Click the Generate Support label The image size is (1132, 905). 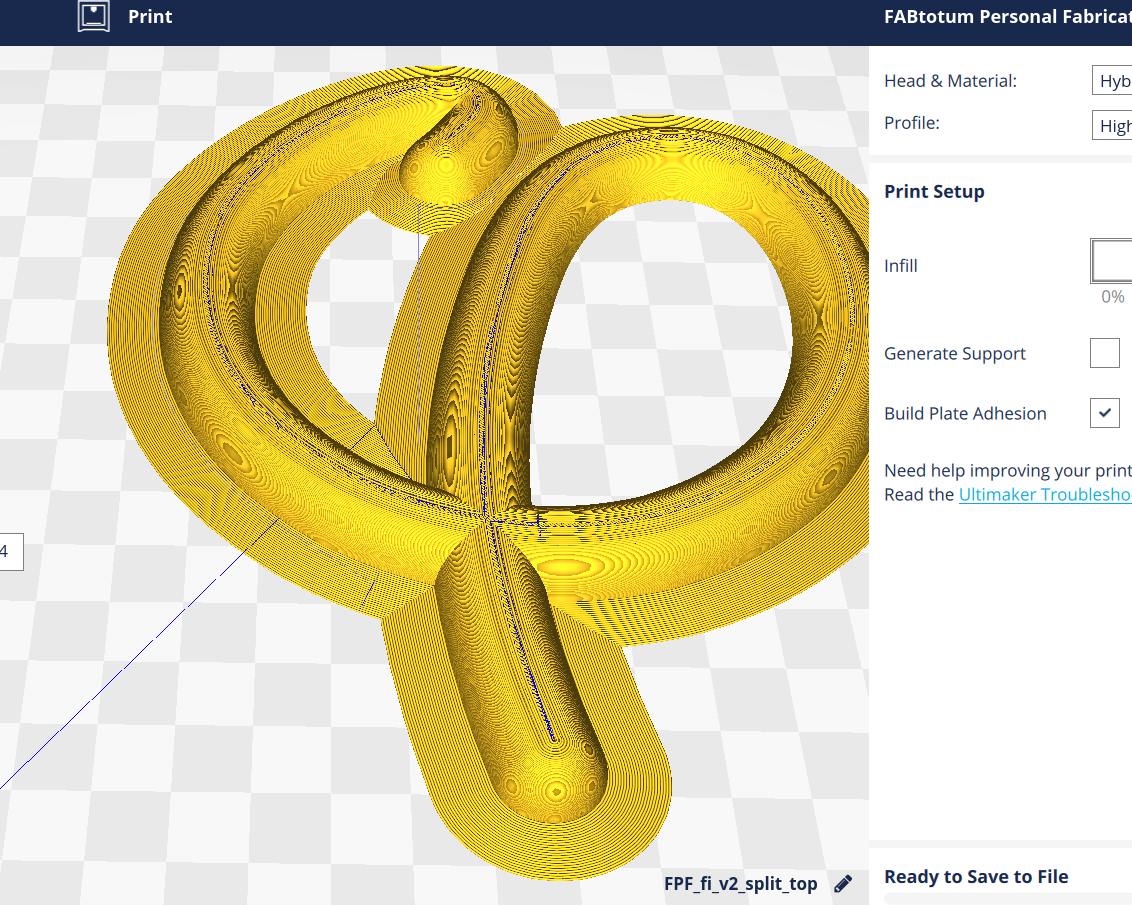[x=954, y=354]
